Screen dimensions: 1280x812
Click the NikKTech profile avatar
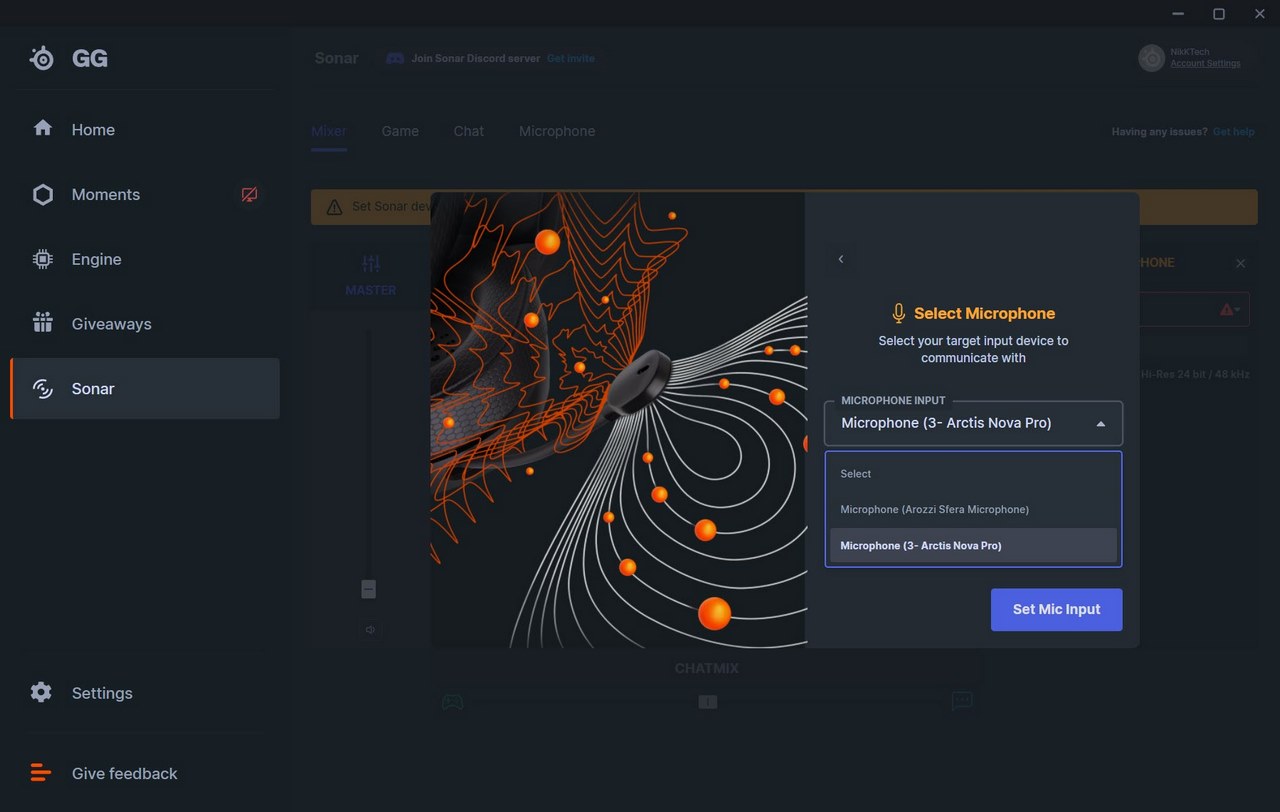(x=1152, y=58)
